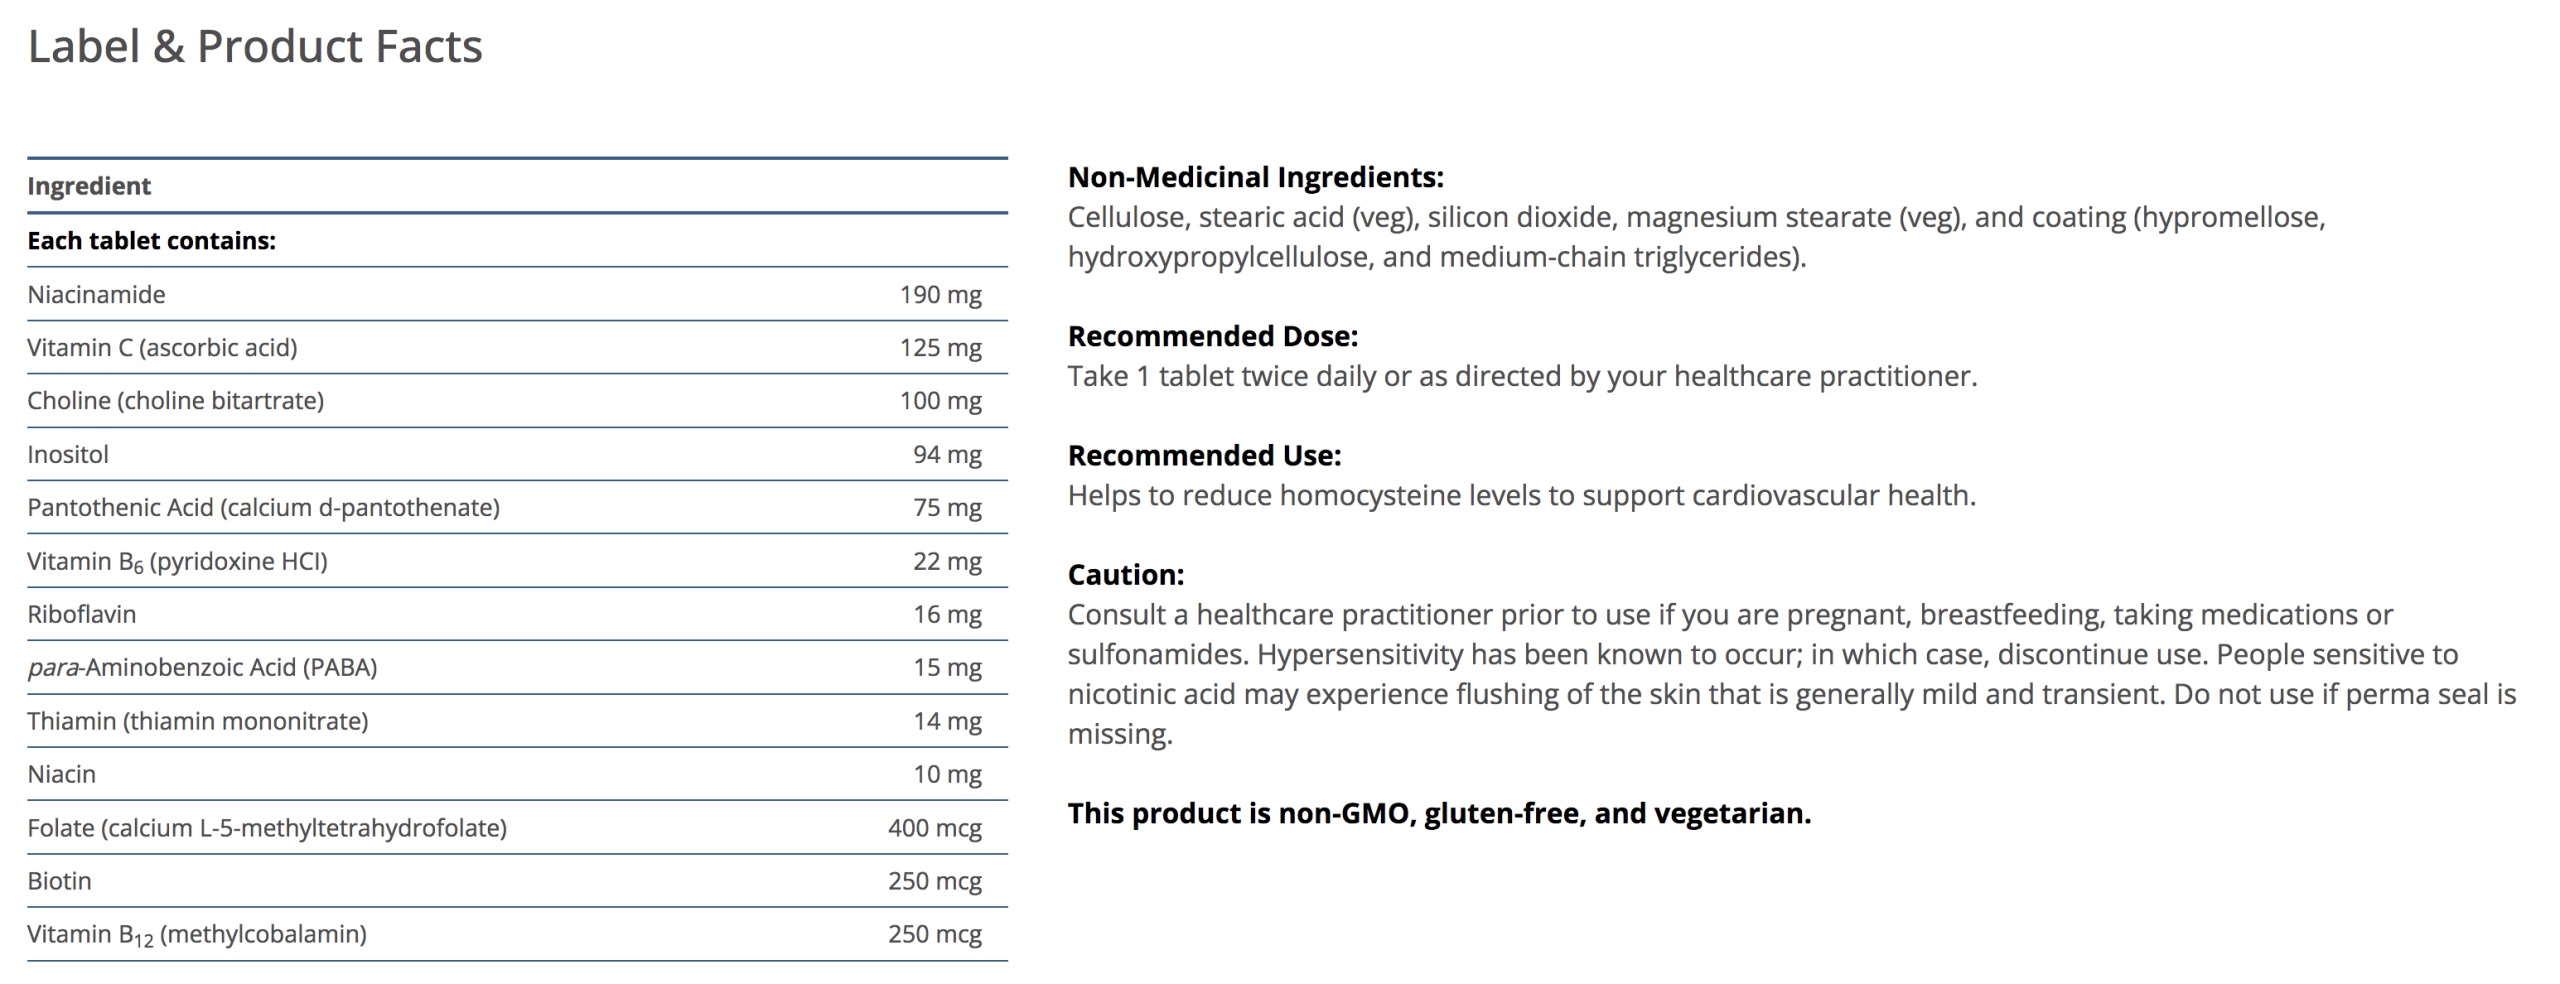Click the 400 mcg Folate amount
2560x984 pixels.
click(x=934, y=829)
